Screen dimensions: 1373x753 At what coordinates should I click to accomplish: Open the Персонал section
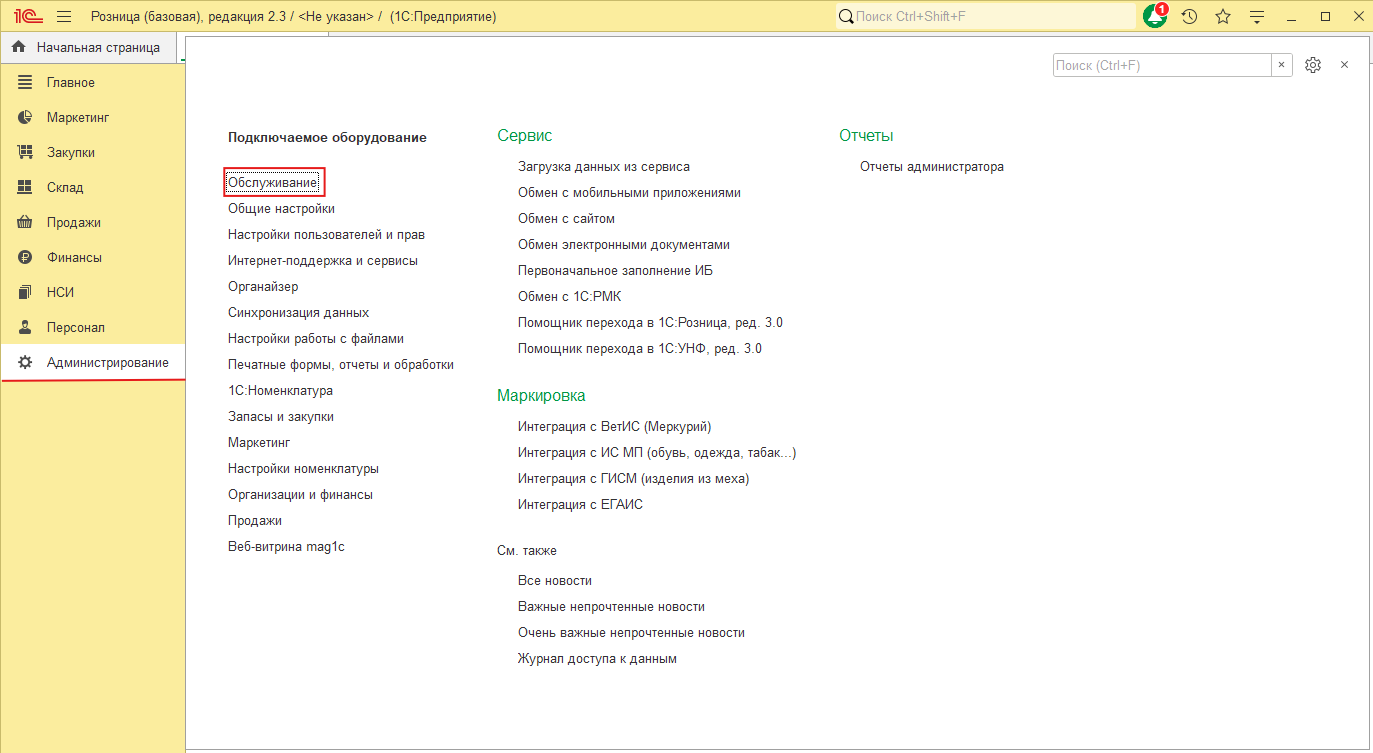93,327
